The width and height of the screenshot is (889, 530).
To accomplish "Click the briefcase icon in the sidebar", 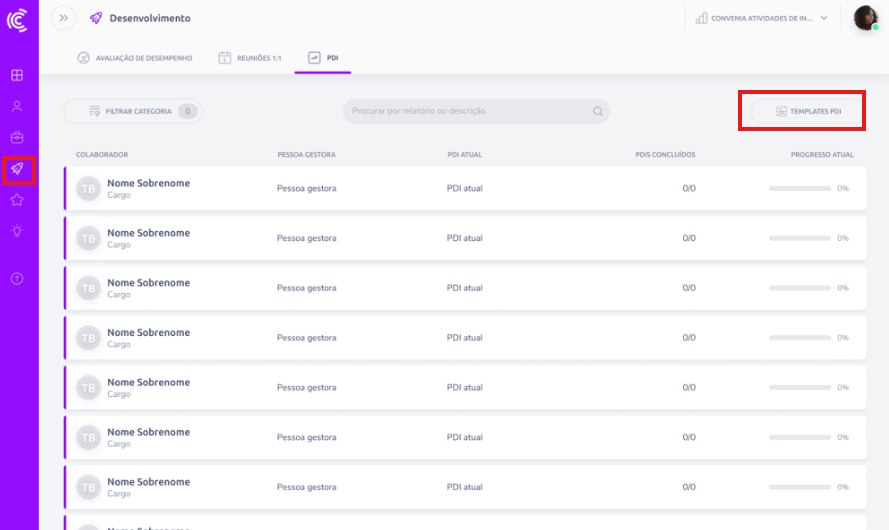I will tap(17, 137).
